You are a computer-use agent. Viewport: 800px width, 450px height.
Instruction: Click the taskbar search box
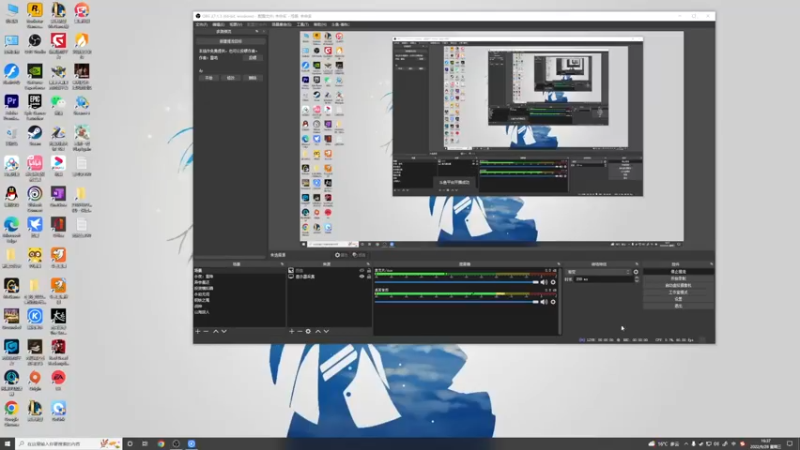pos(69,444)
